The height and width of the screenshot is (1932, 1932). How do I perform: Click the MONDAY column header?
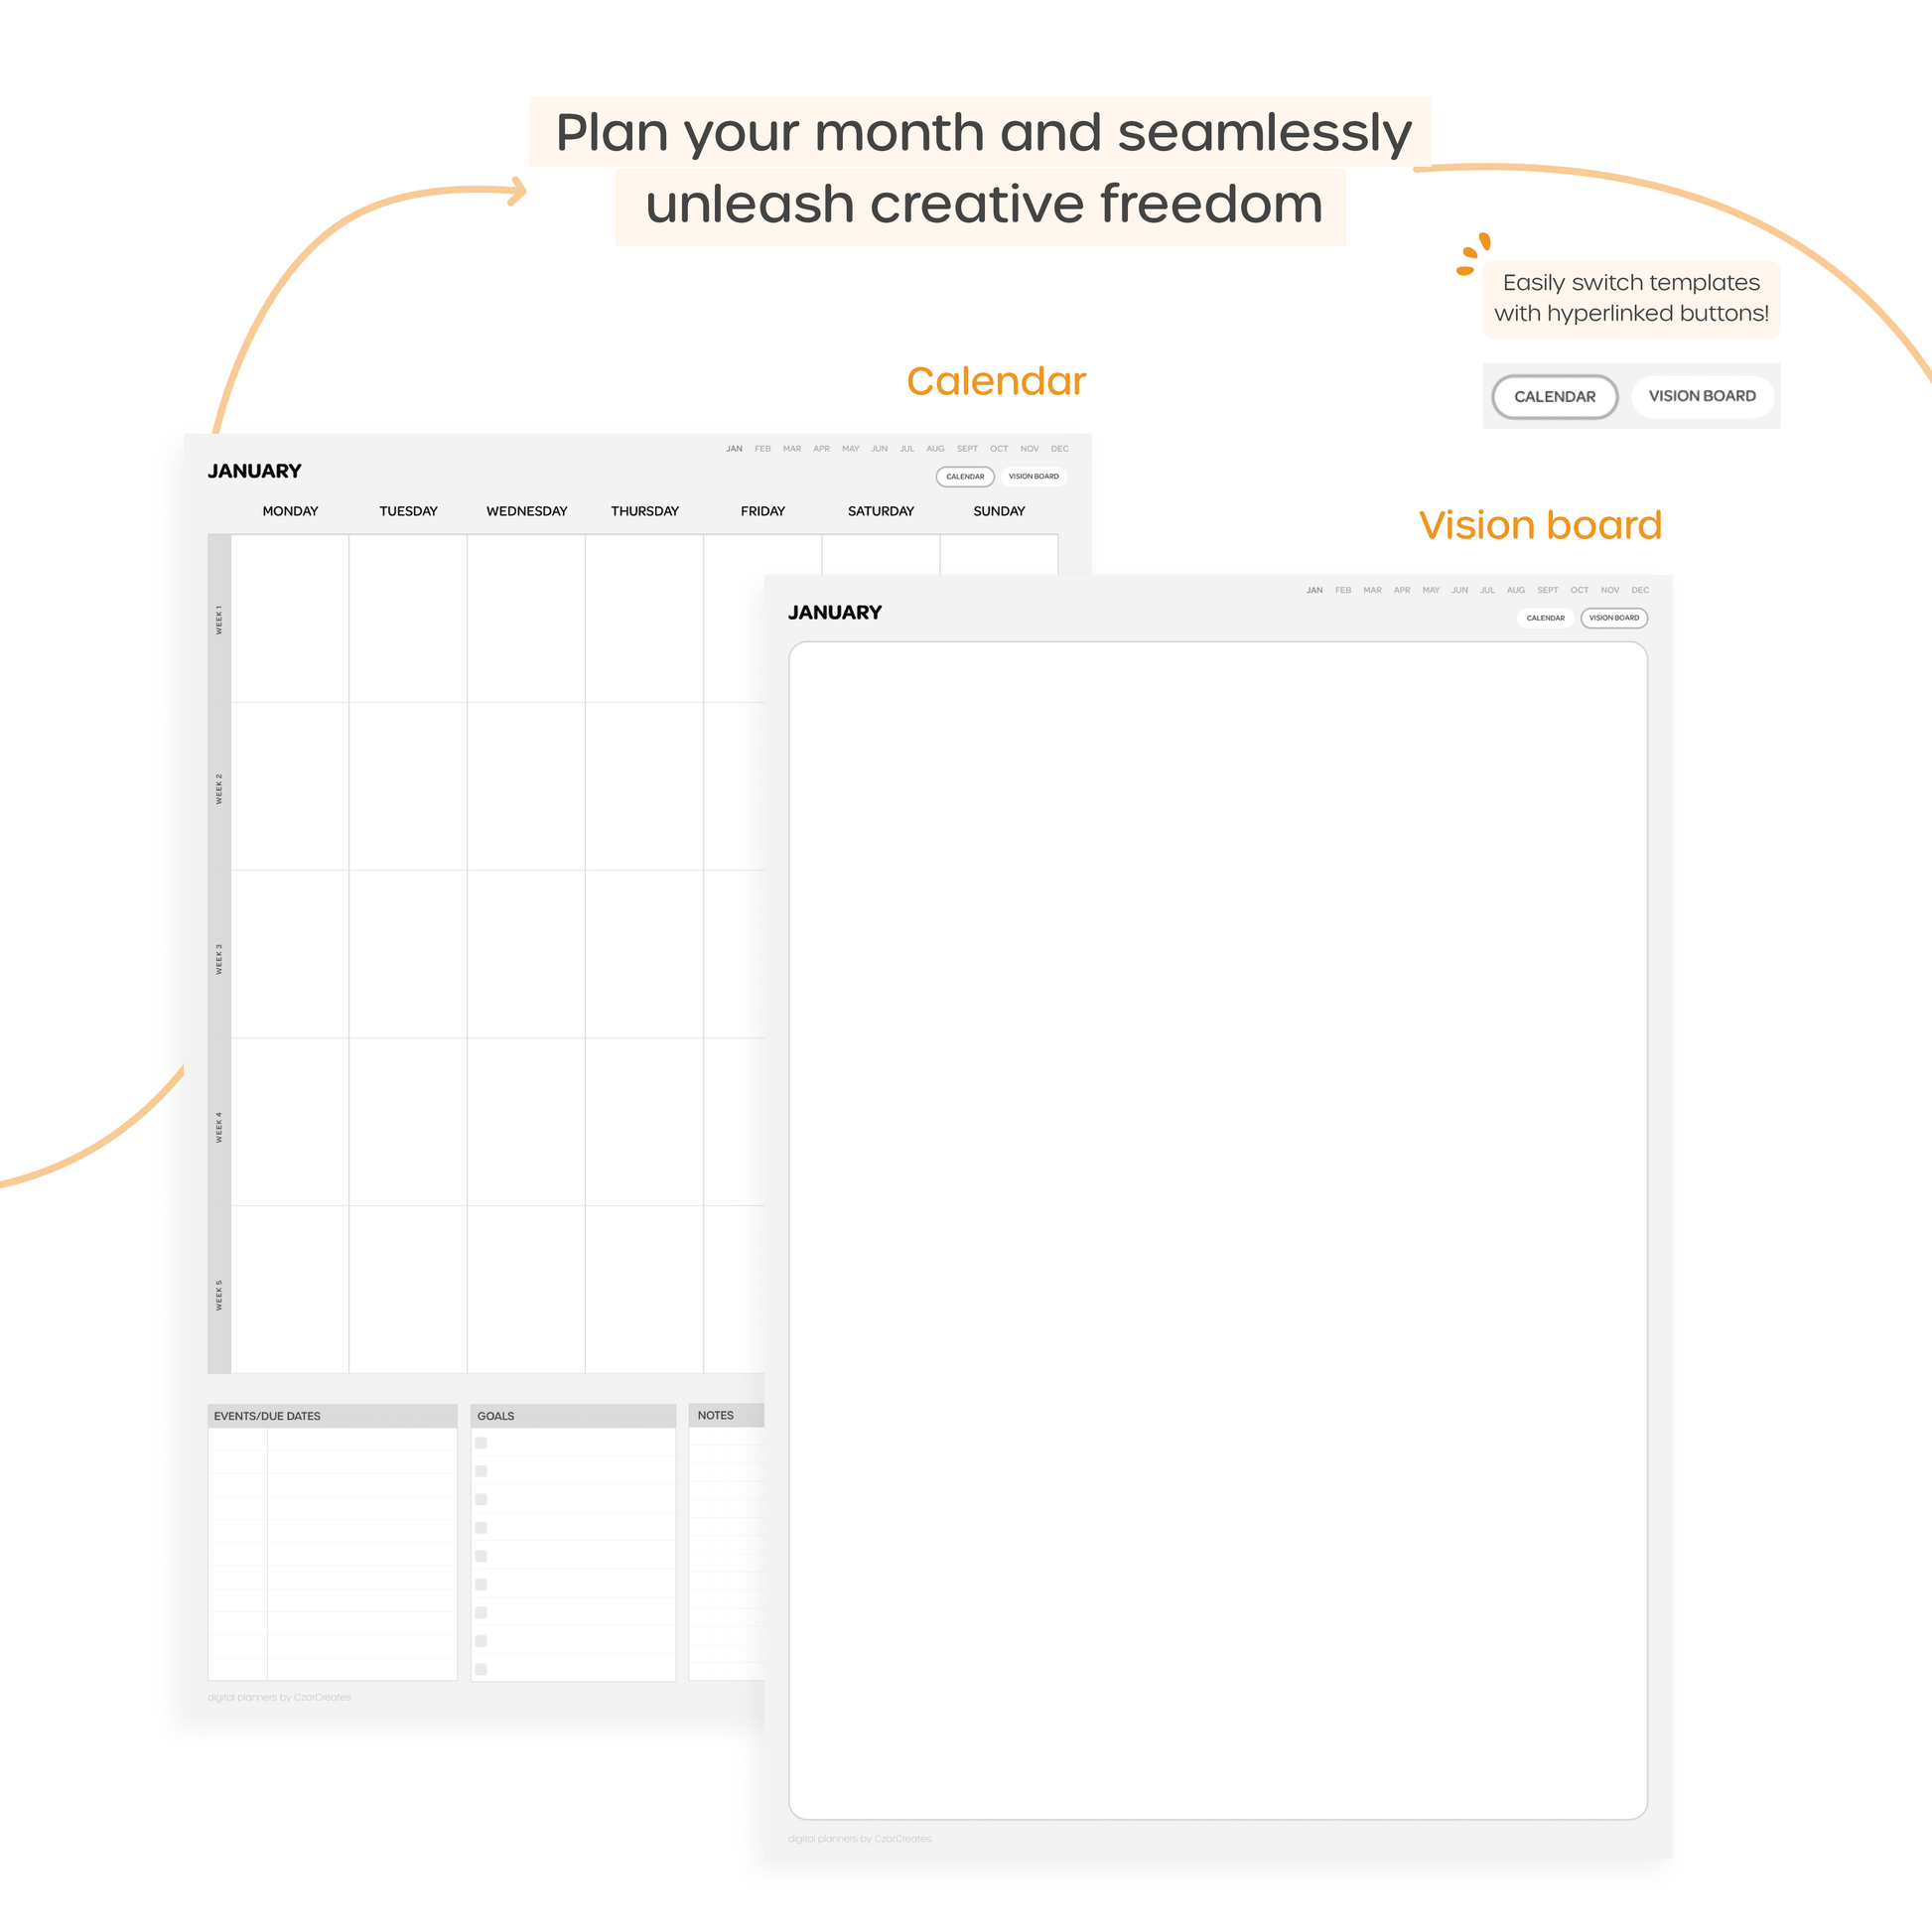pyautogui.click(x=290, y=511)
